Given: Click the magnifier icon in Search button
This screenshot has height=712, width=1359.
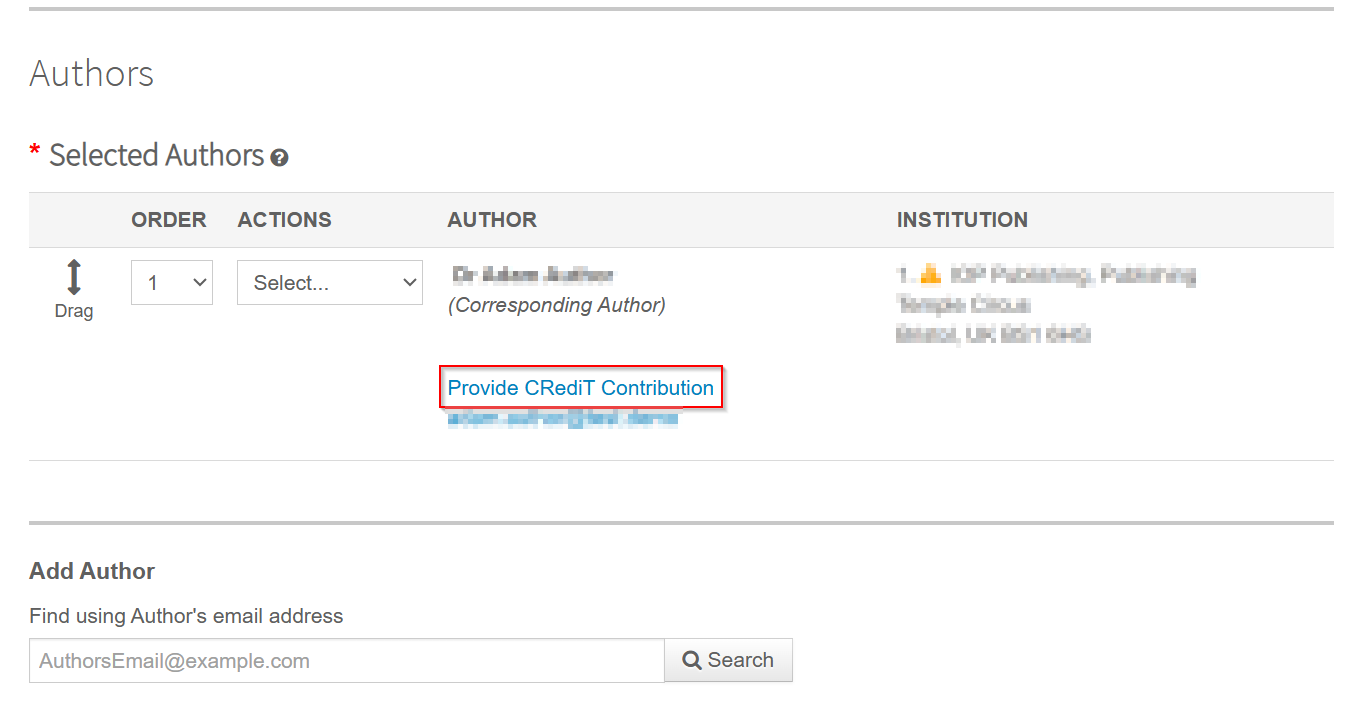Looking at the screenshot, I should pos(691,660).
